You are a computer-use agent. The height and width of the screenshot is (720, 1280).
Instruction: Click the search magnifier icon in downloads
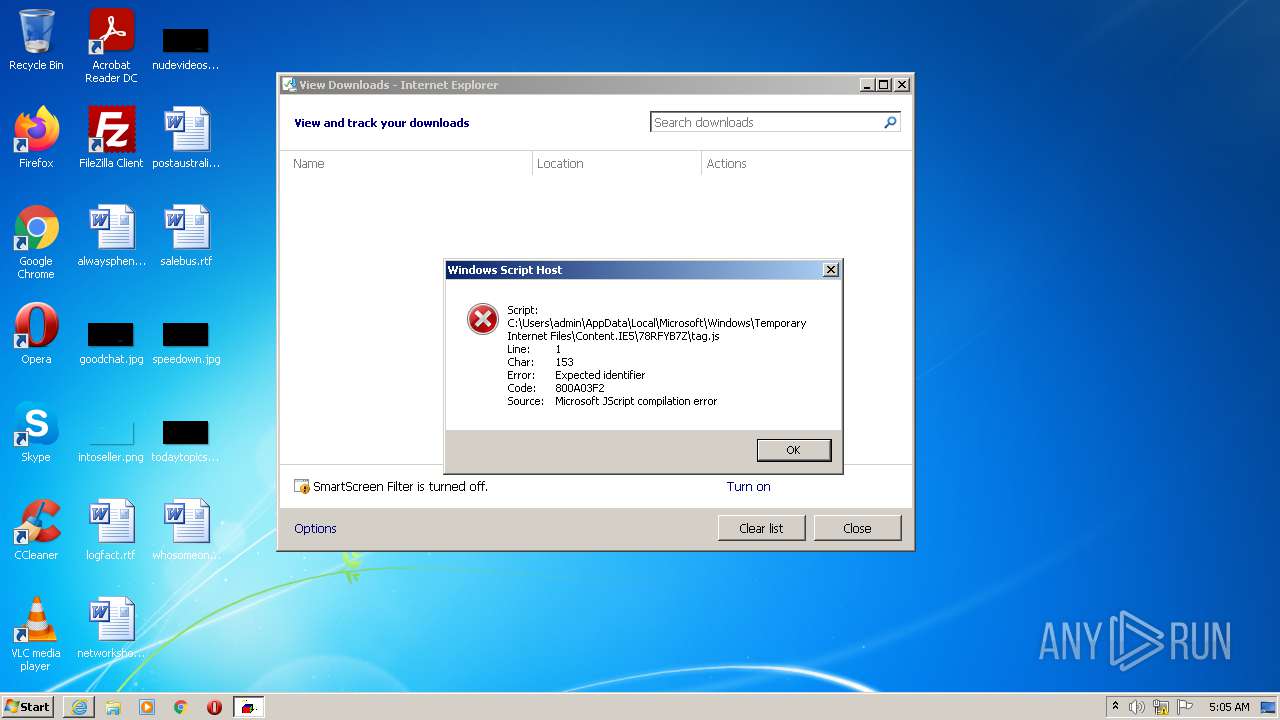890,122
